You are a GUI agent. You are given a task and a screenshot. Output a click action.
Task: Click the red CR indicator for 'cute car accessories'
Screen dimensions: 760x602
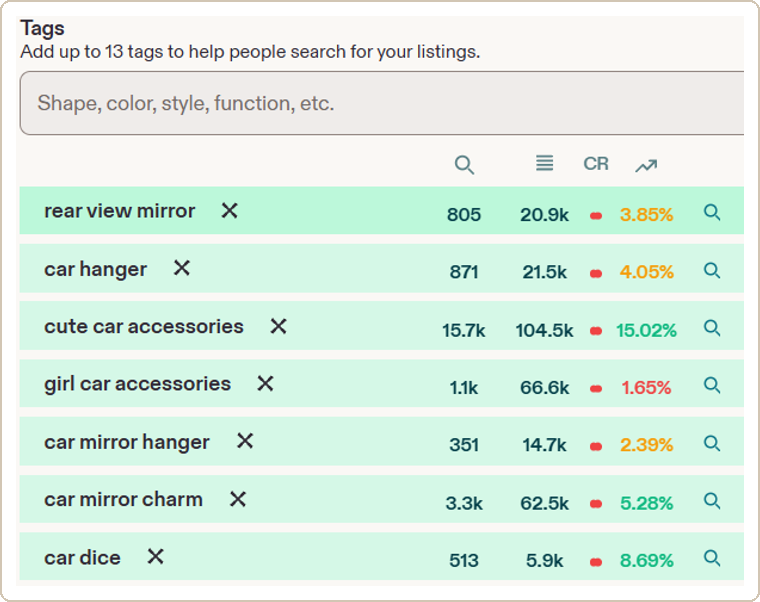point(596,331)
